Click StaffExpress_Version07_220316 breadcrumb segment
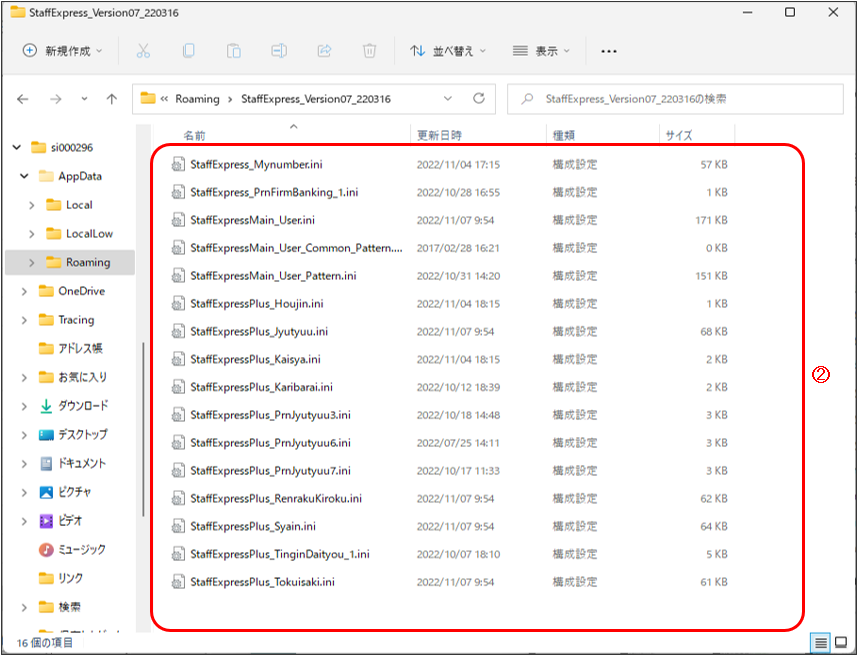The height and width of the screenshot is (658, 859). point(316,99)
